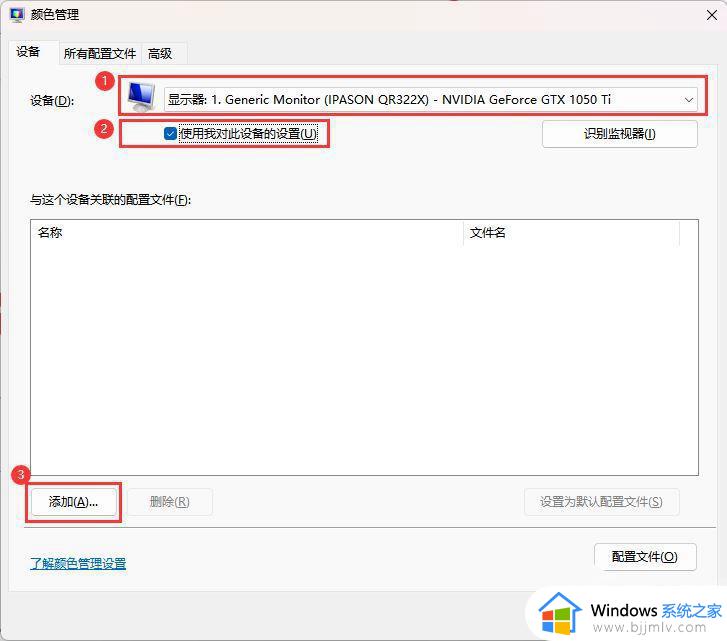Open the 所有配置文件 tab

click(x=100, y=53)
